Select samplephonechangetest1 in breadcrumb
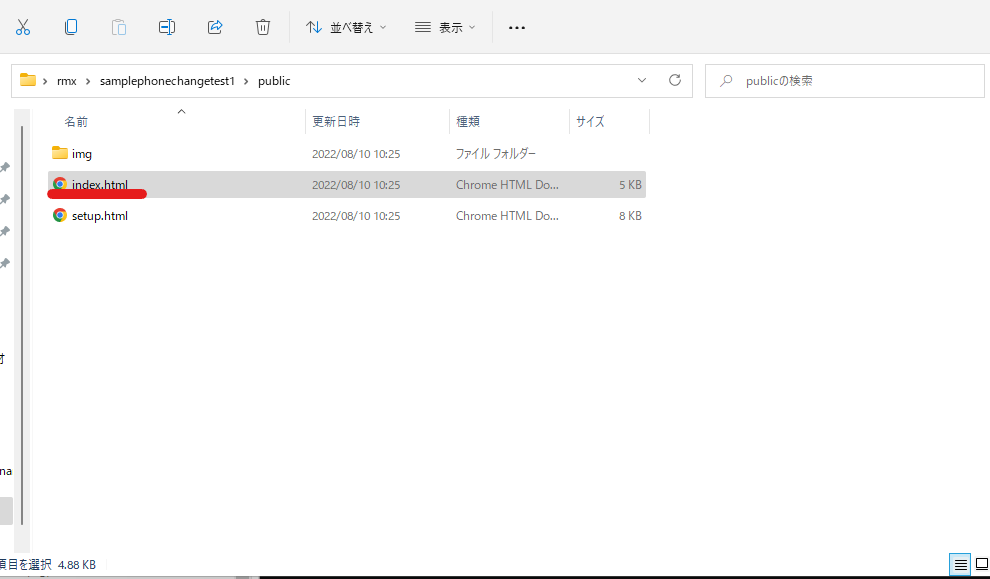Image resolution: width=990 pixels, height=579 pixels. [x=167, y=81]
